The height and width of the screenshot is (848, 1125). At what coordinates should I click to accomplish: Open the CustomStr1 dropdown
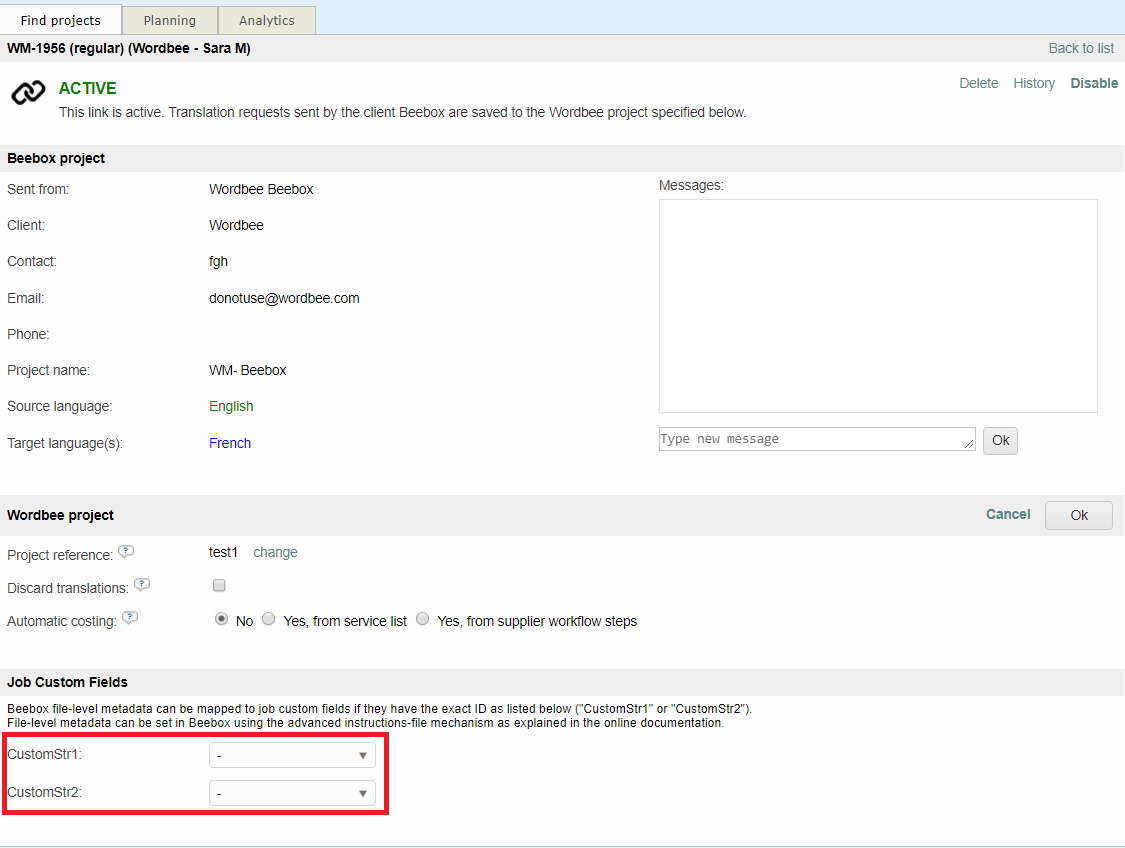292,755
